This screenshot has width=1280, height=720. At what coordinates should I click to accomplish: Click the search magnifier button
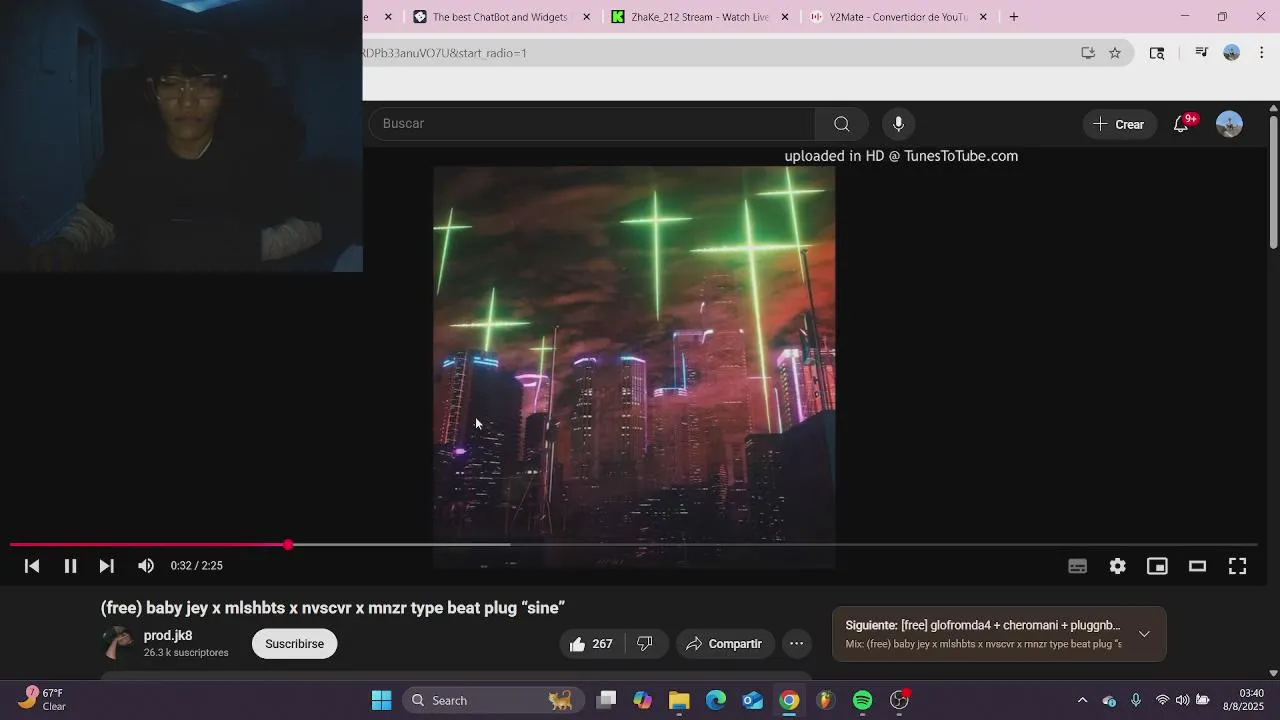click(x=842, y=124)
